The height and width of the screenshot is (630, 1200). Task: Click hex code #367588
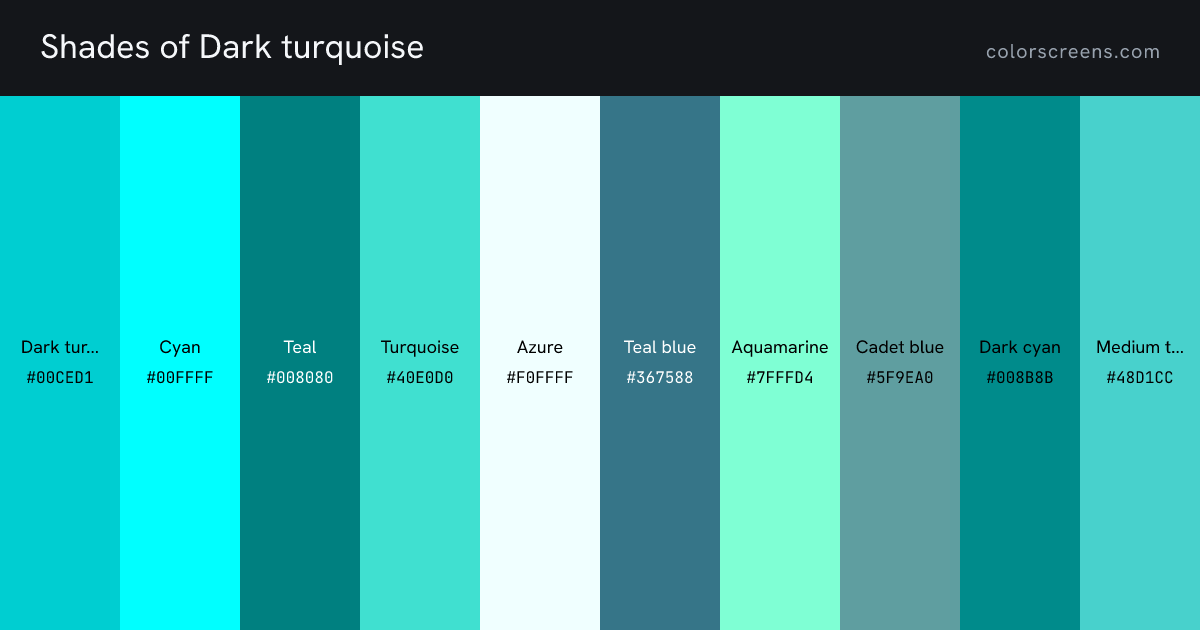pyautogui.click(x=660, y=378)
